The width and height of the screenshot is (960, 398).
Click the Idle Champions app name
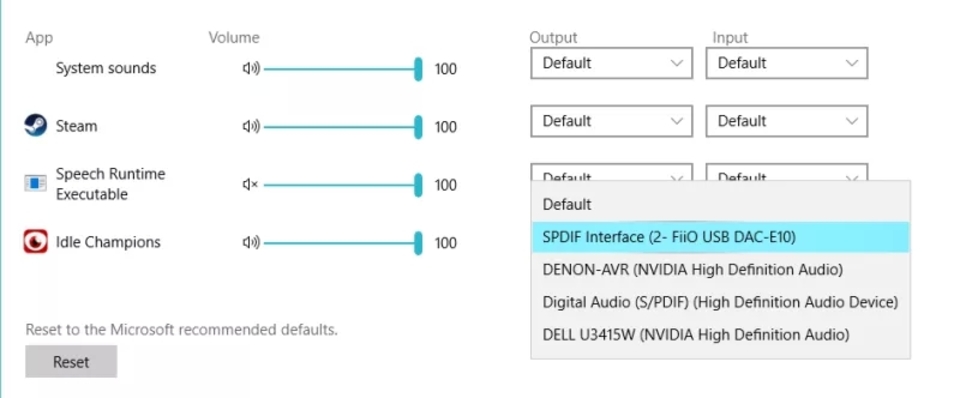pyautogui.click(x=108, y=242)
